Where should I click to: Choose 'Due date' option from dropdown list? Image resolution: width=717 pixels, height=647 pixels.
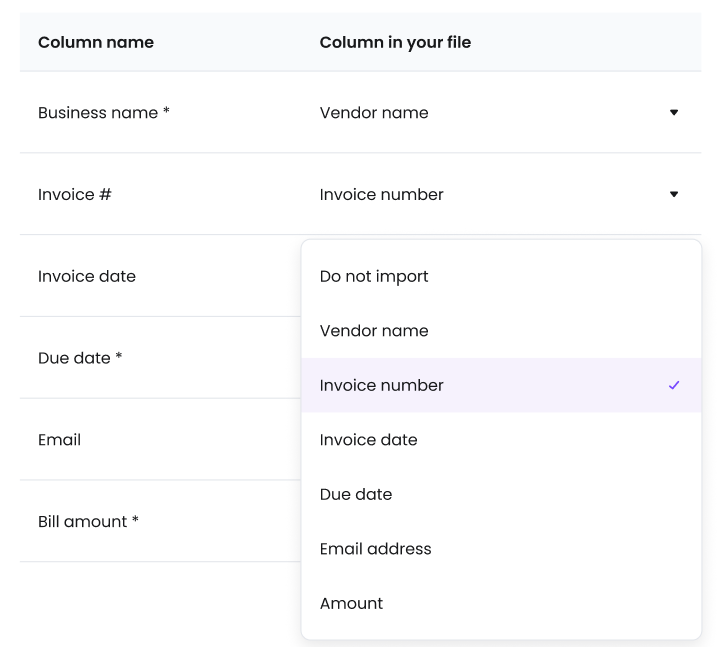coord(356,494)
